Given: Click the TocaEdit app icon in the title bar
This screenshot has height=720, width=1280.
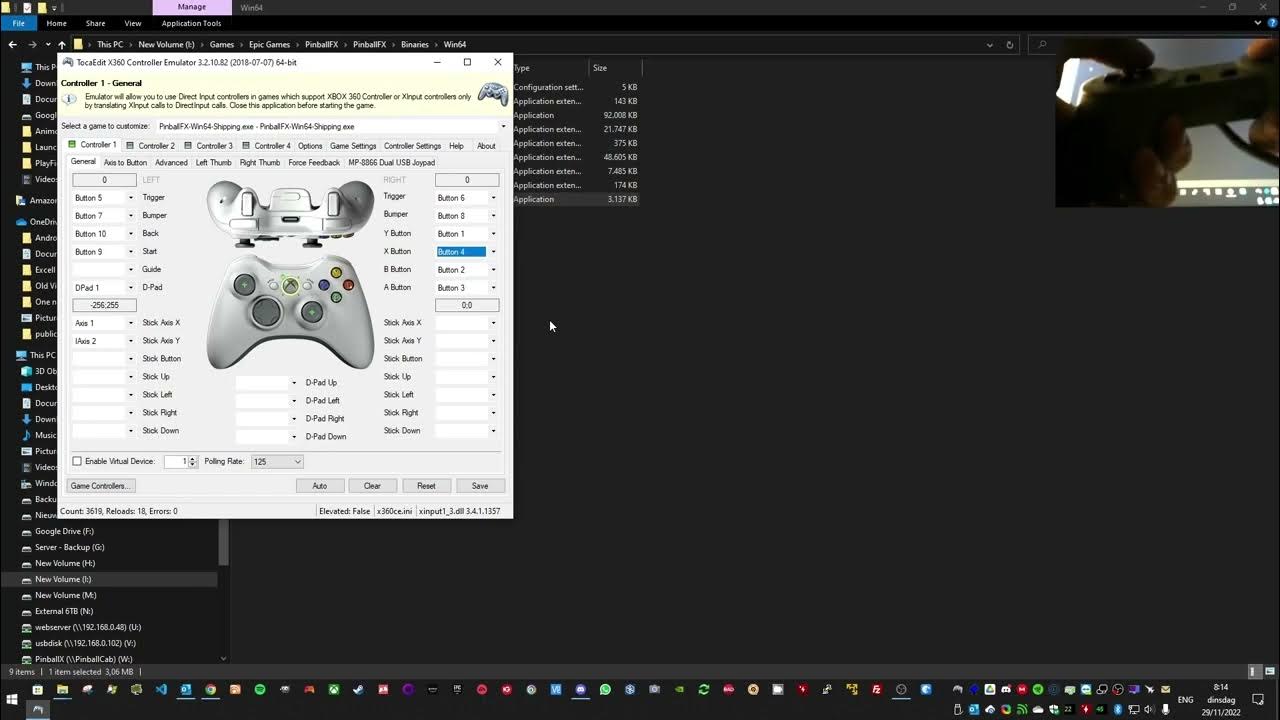Looking at the screenshot, I should (68, 62).
